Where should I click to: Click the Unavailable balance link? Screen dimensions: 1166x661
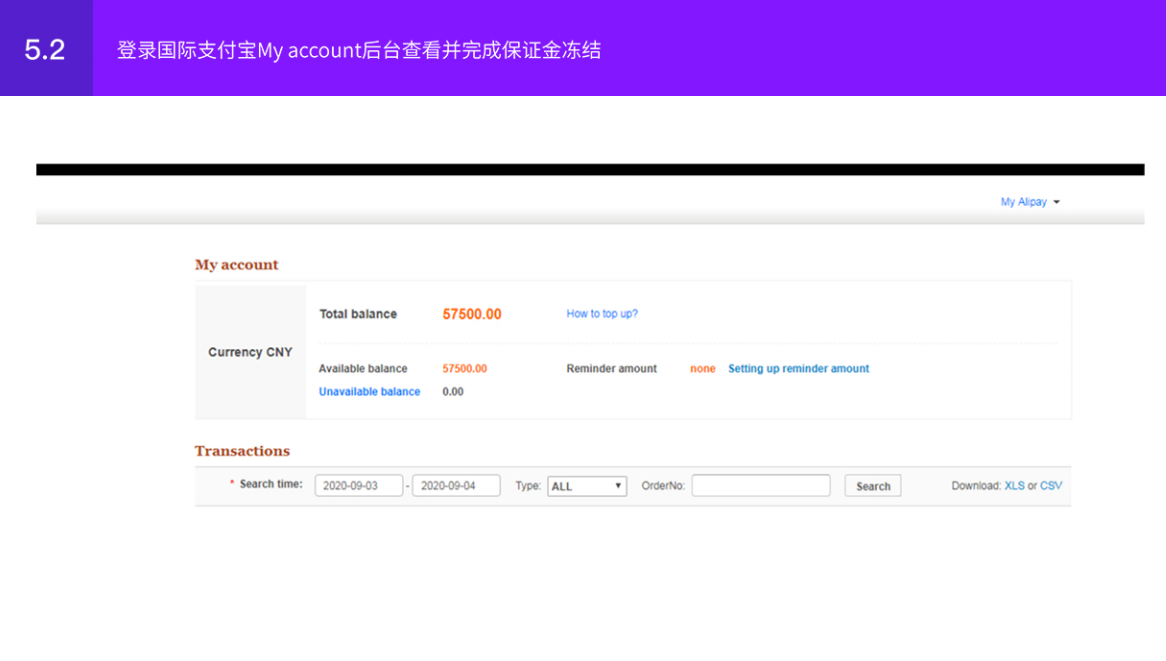pyautogui.click(x=369, y=391)
